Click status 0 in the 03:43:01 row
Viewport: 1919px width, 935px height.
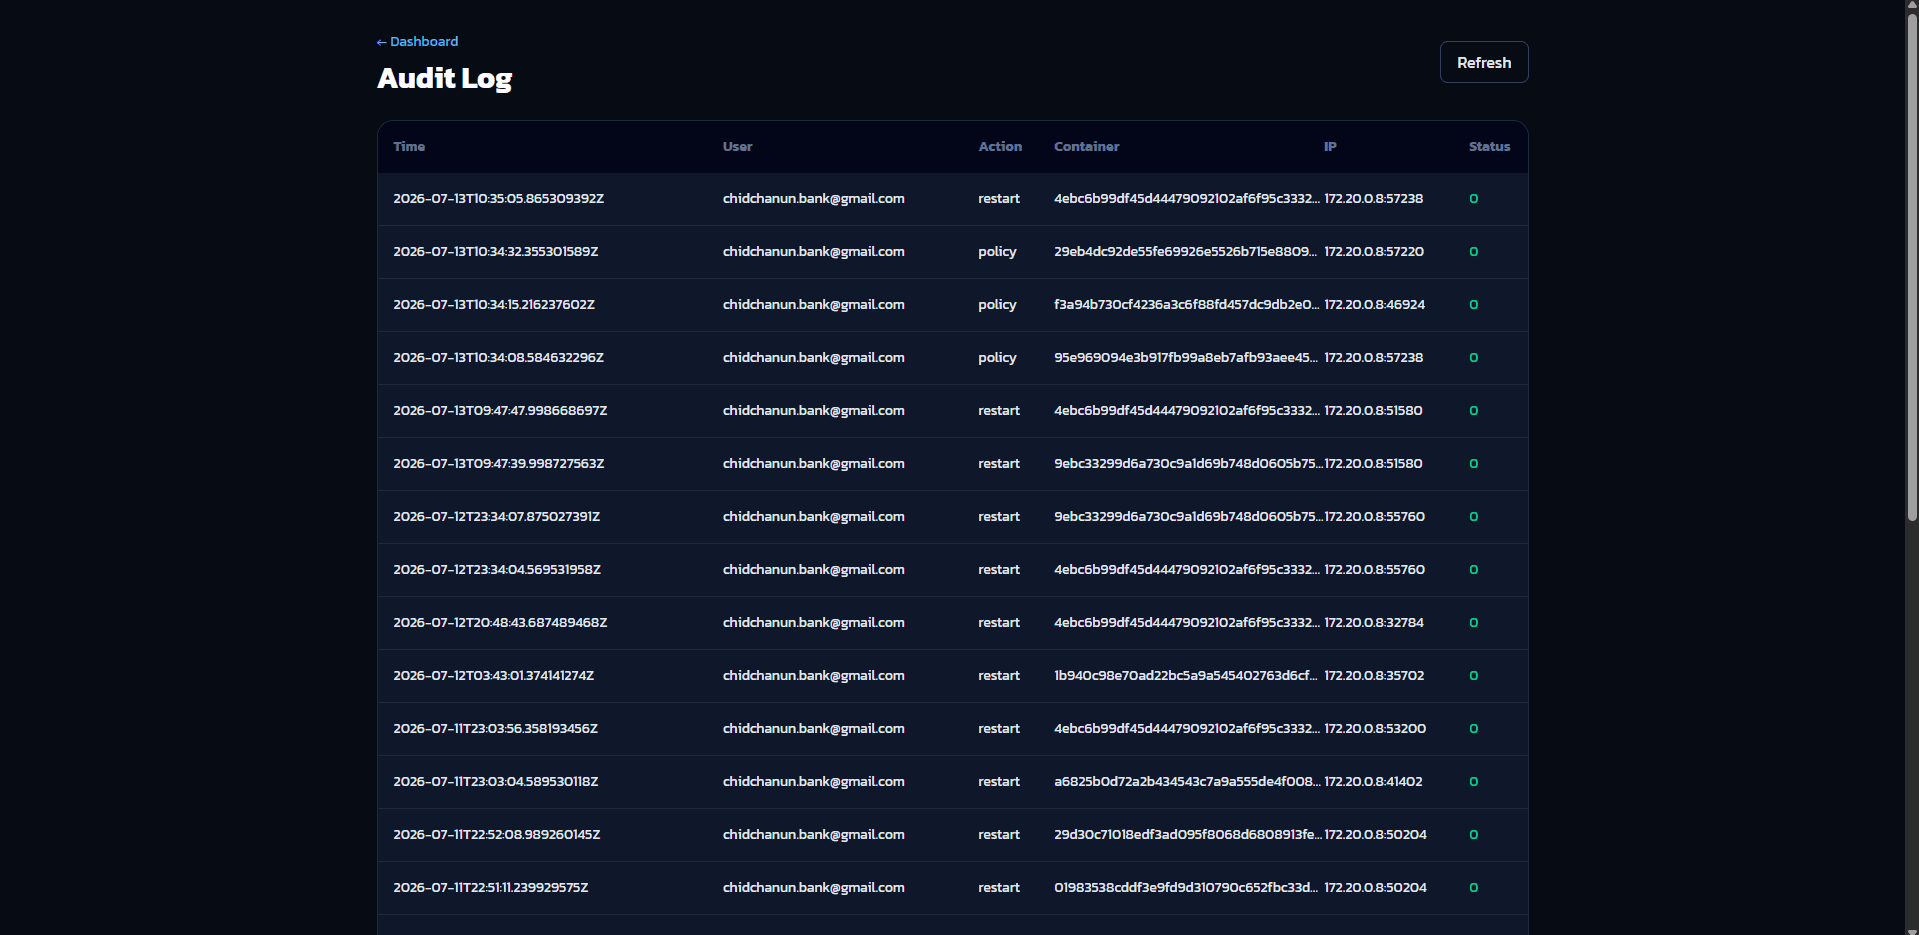[x=1473, y=676]
